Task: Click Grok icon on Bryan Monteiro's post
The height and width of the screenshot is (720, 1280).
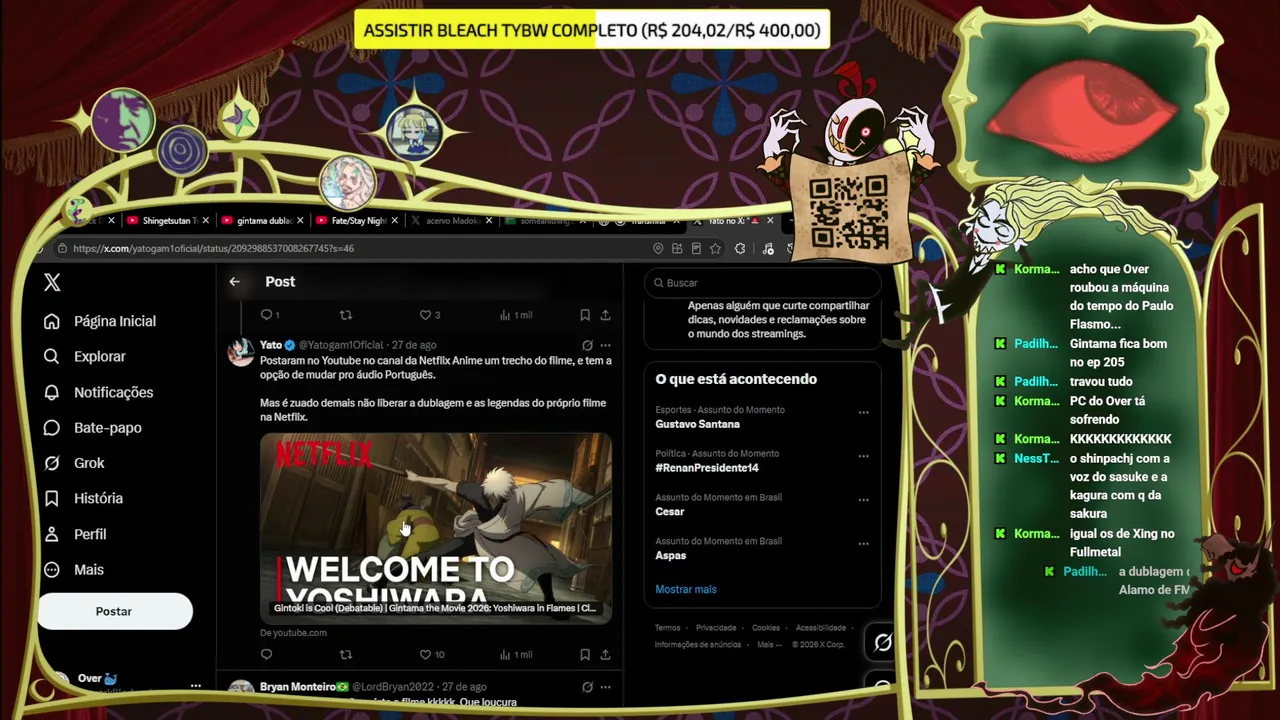Action: pyautogui.click(x=587, y=687)
